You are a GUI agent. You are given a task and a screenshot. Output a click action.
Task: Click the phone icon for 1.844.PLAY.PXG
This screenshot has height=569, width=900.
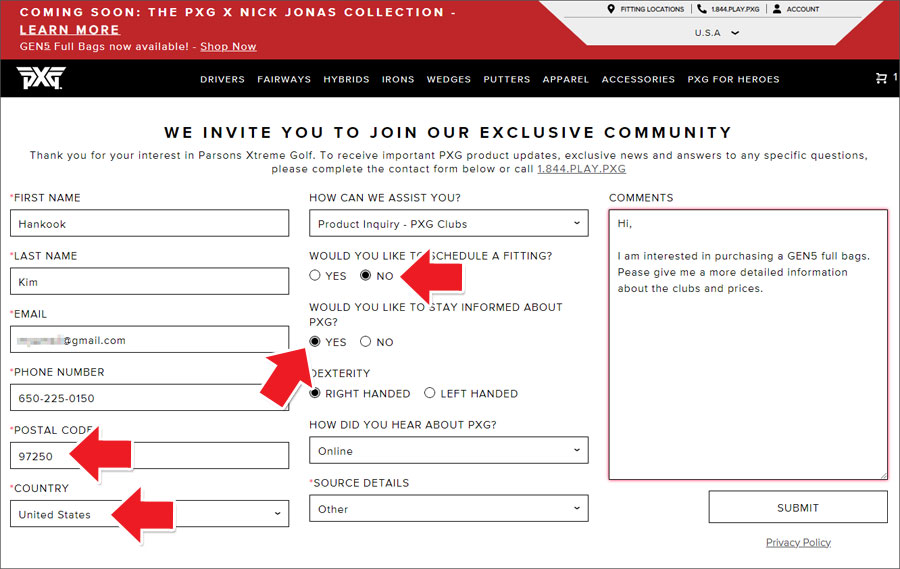click(x=701, y=9)
